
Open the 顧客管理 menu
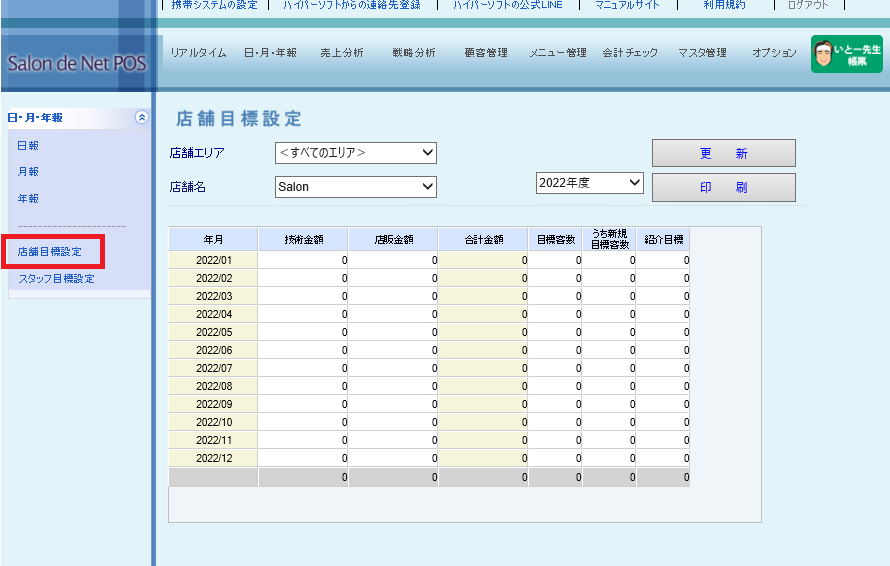click(486, 53)
